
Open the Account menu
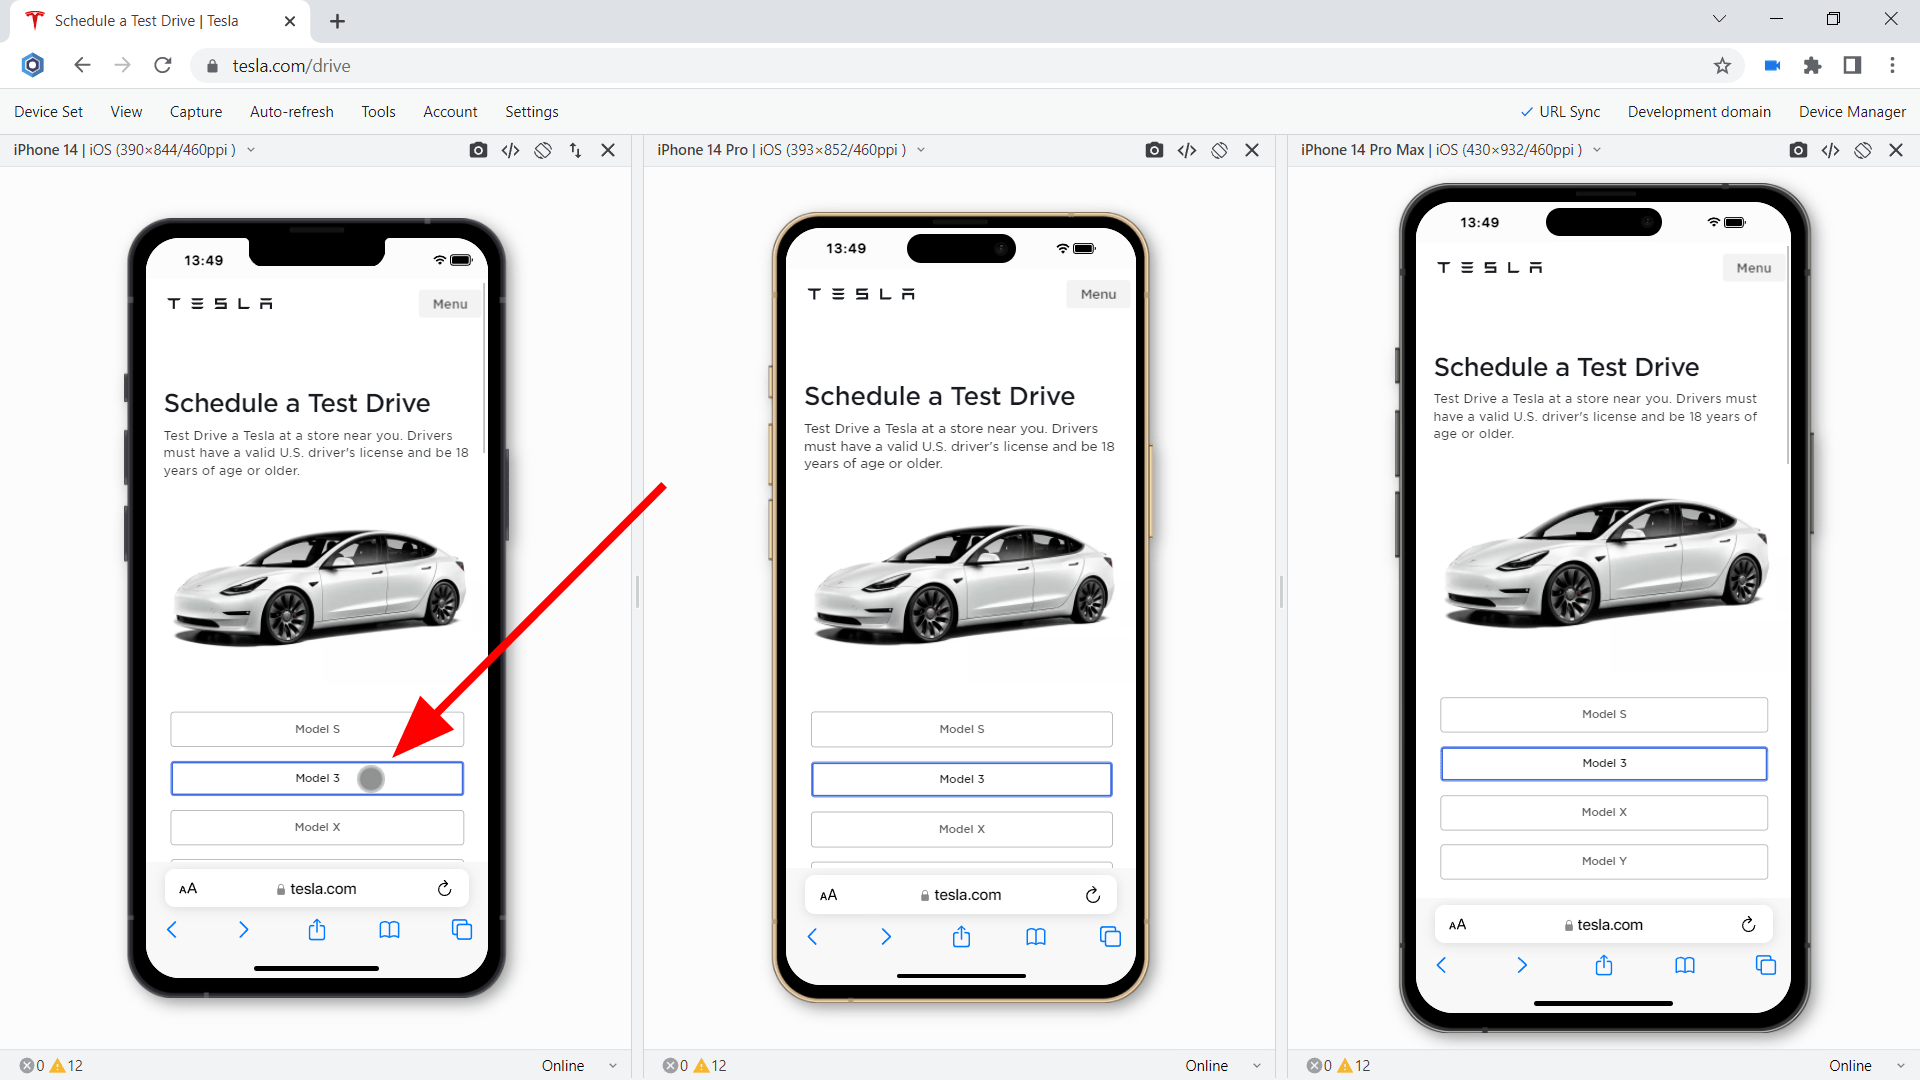450,112
